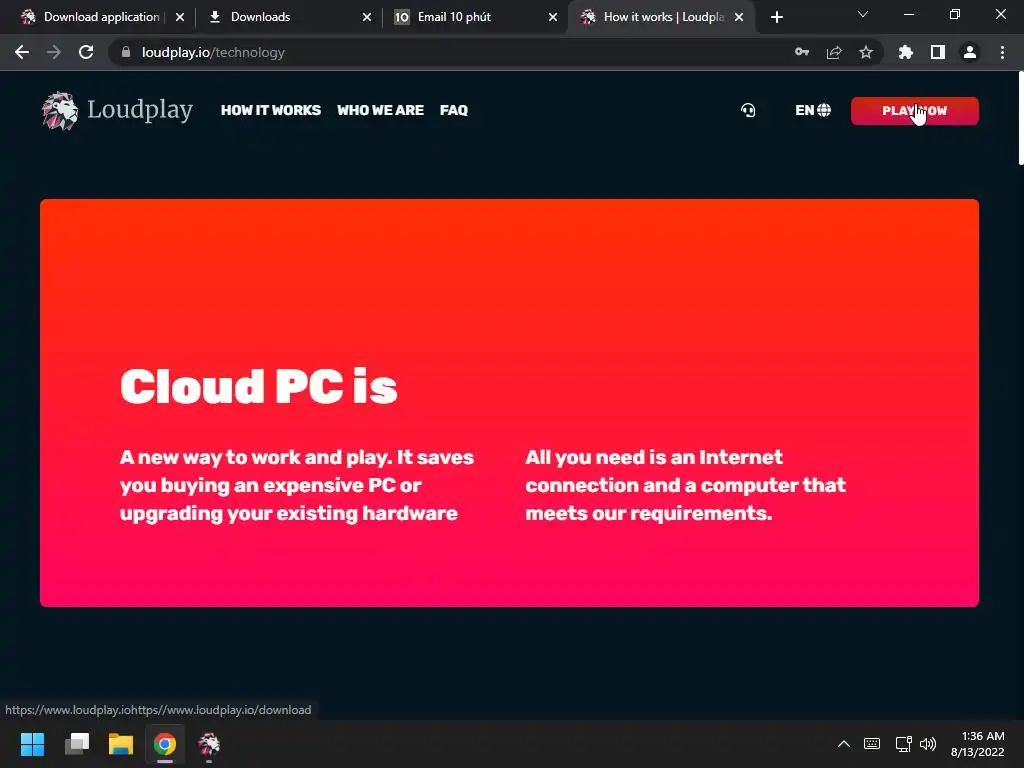Open the tab search chevron
Viewport: 1024px width, 768px height.
[x=863, y=14]
